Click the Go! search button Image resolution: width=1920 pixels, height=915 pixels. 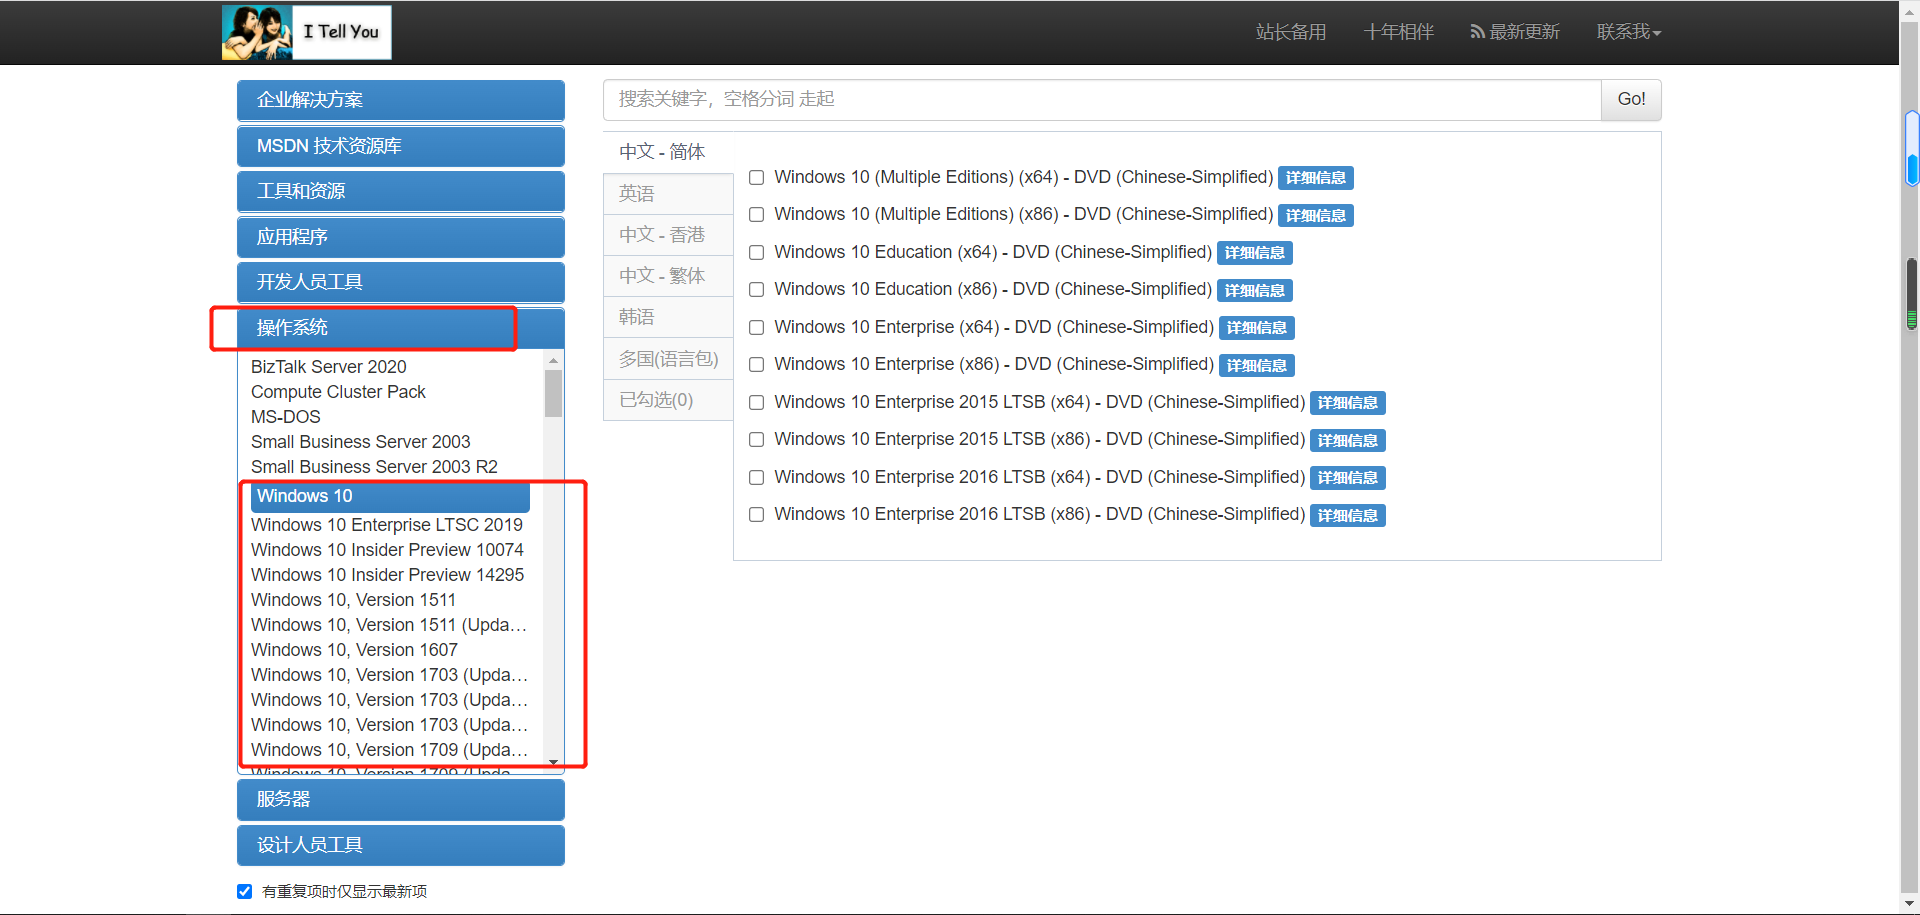pyautogui.click(x=1630, y=99)
